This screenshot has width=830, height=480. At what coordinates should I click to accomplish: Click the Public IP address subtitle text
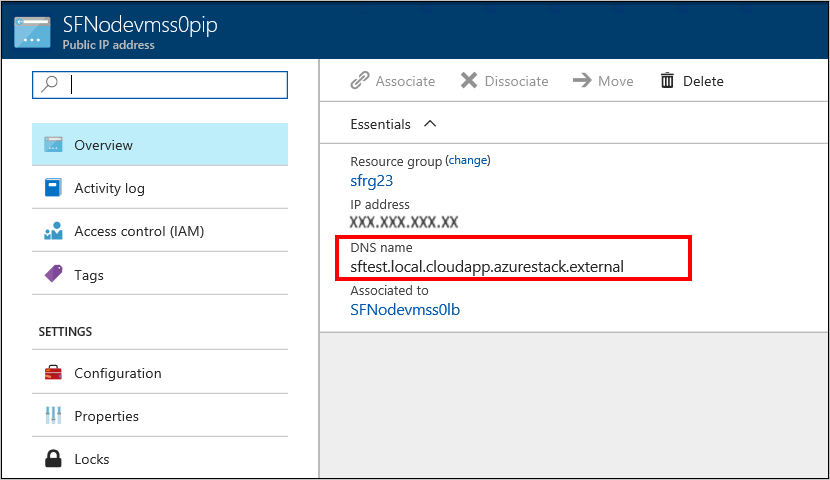pos(109,45)
